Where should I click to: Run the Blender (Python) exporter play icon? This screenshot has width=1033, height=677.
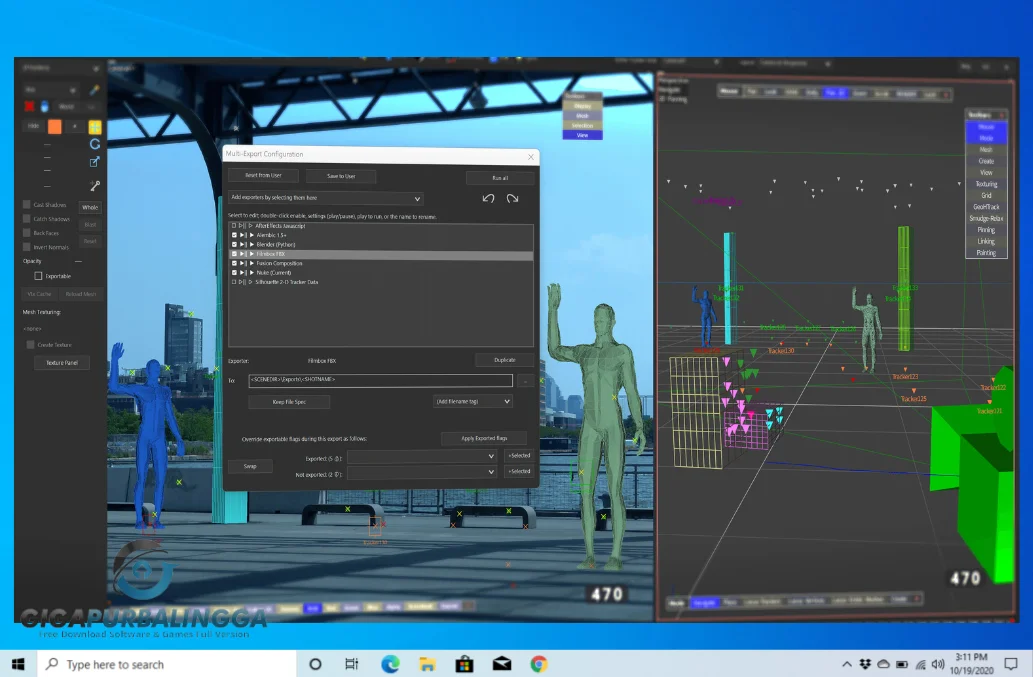click(x=252, y=244)
